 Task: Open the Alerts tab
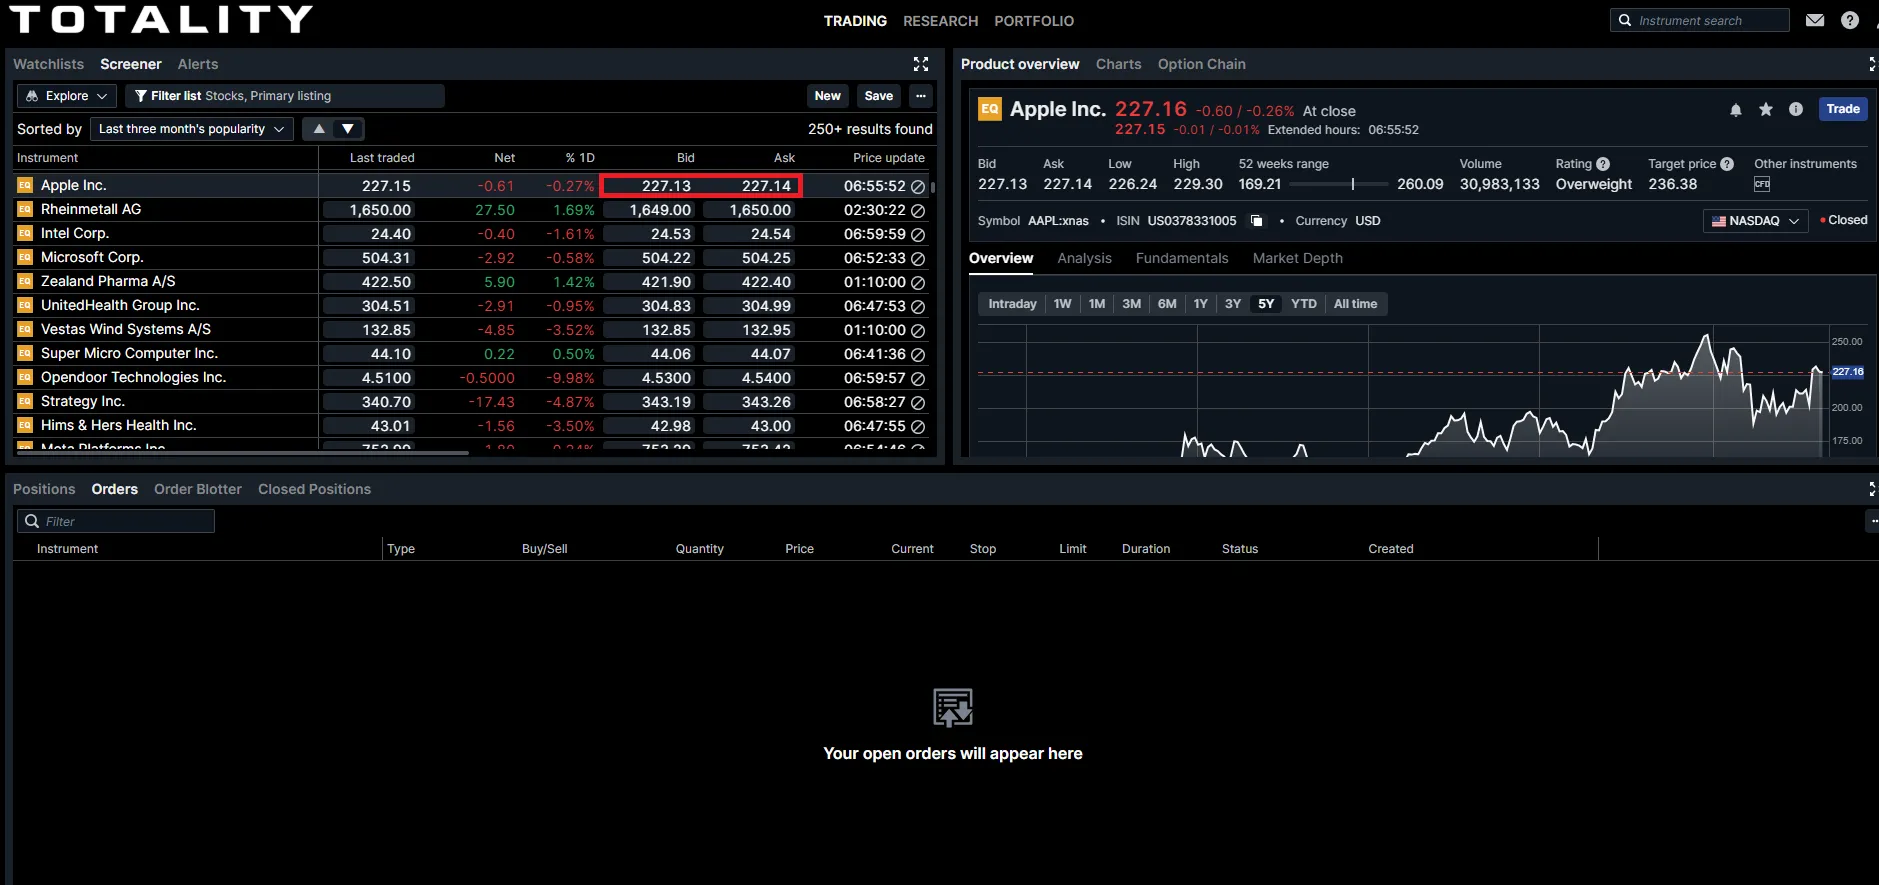click(198, 64)
